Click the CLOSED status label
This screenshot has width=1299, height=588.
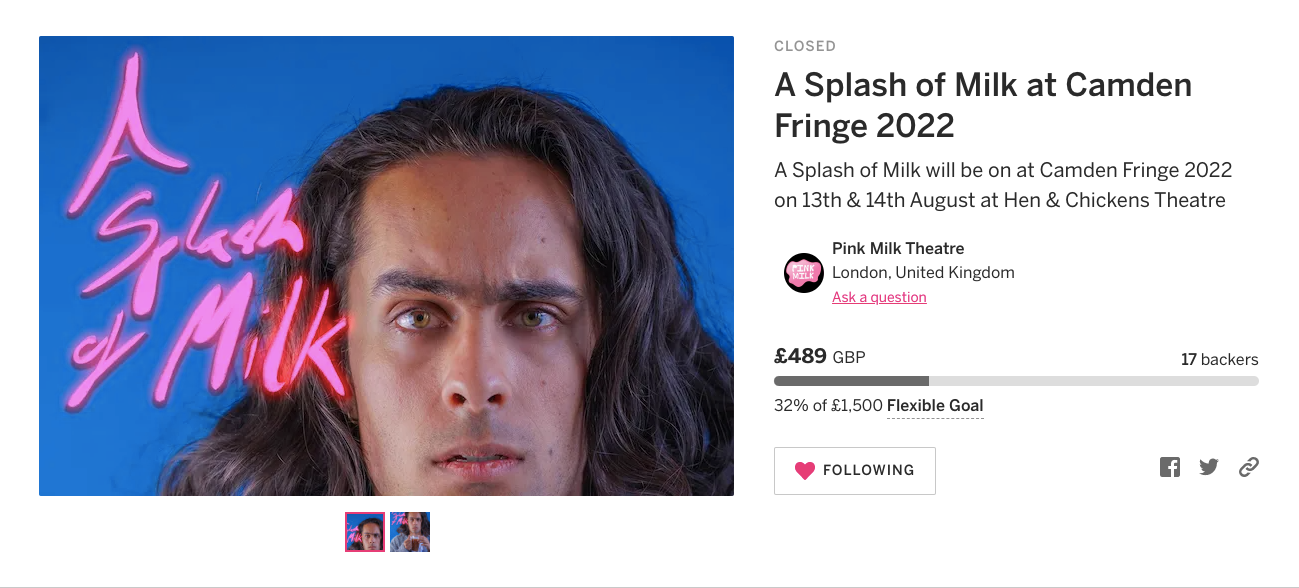[x=805, y=46]
